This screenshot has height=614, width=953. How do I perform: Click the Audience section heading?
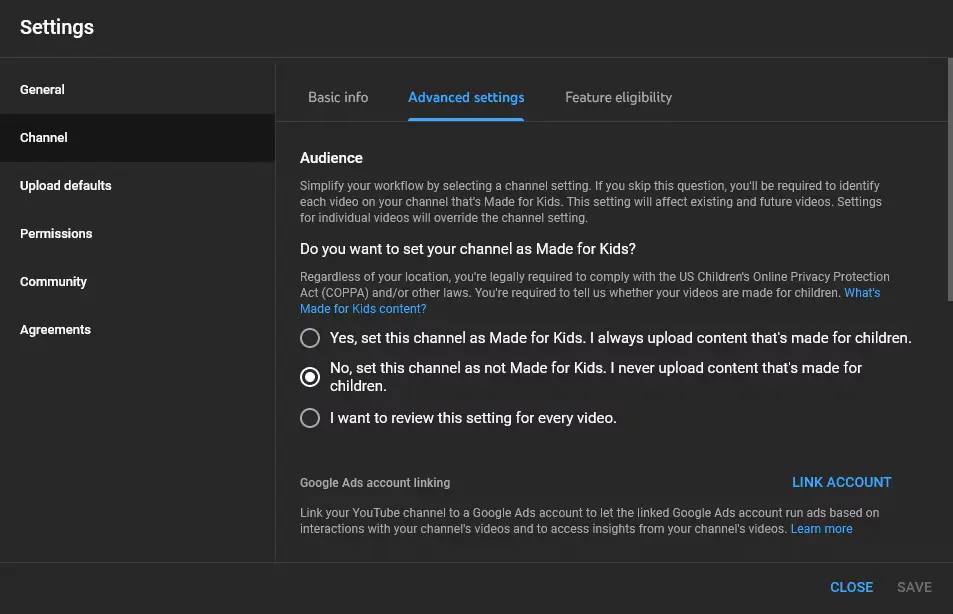click(x=330, y=157)
